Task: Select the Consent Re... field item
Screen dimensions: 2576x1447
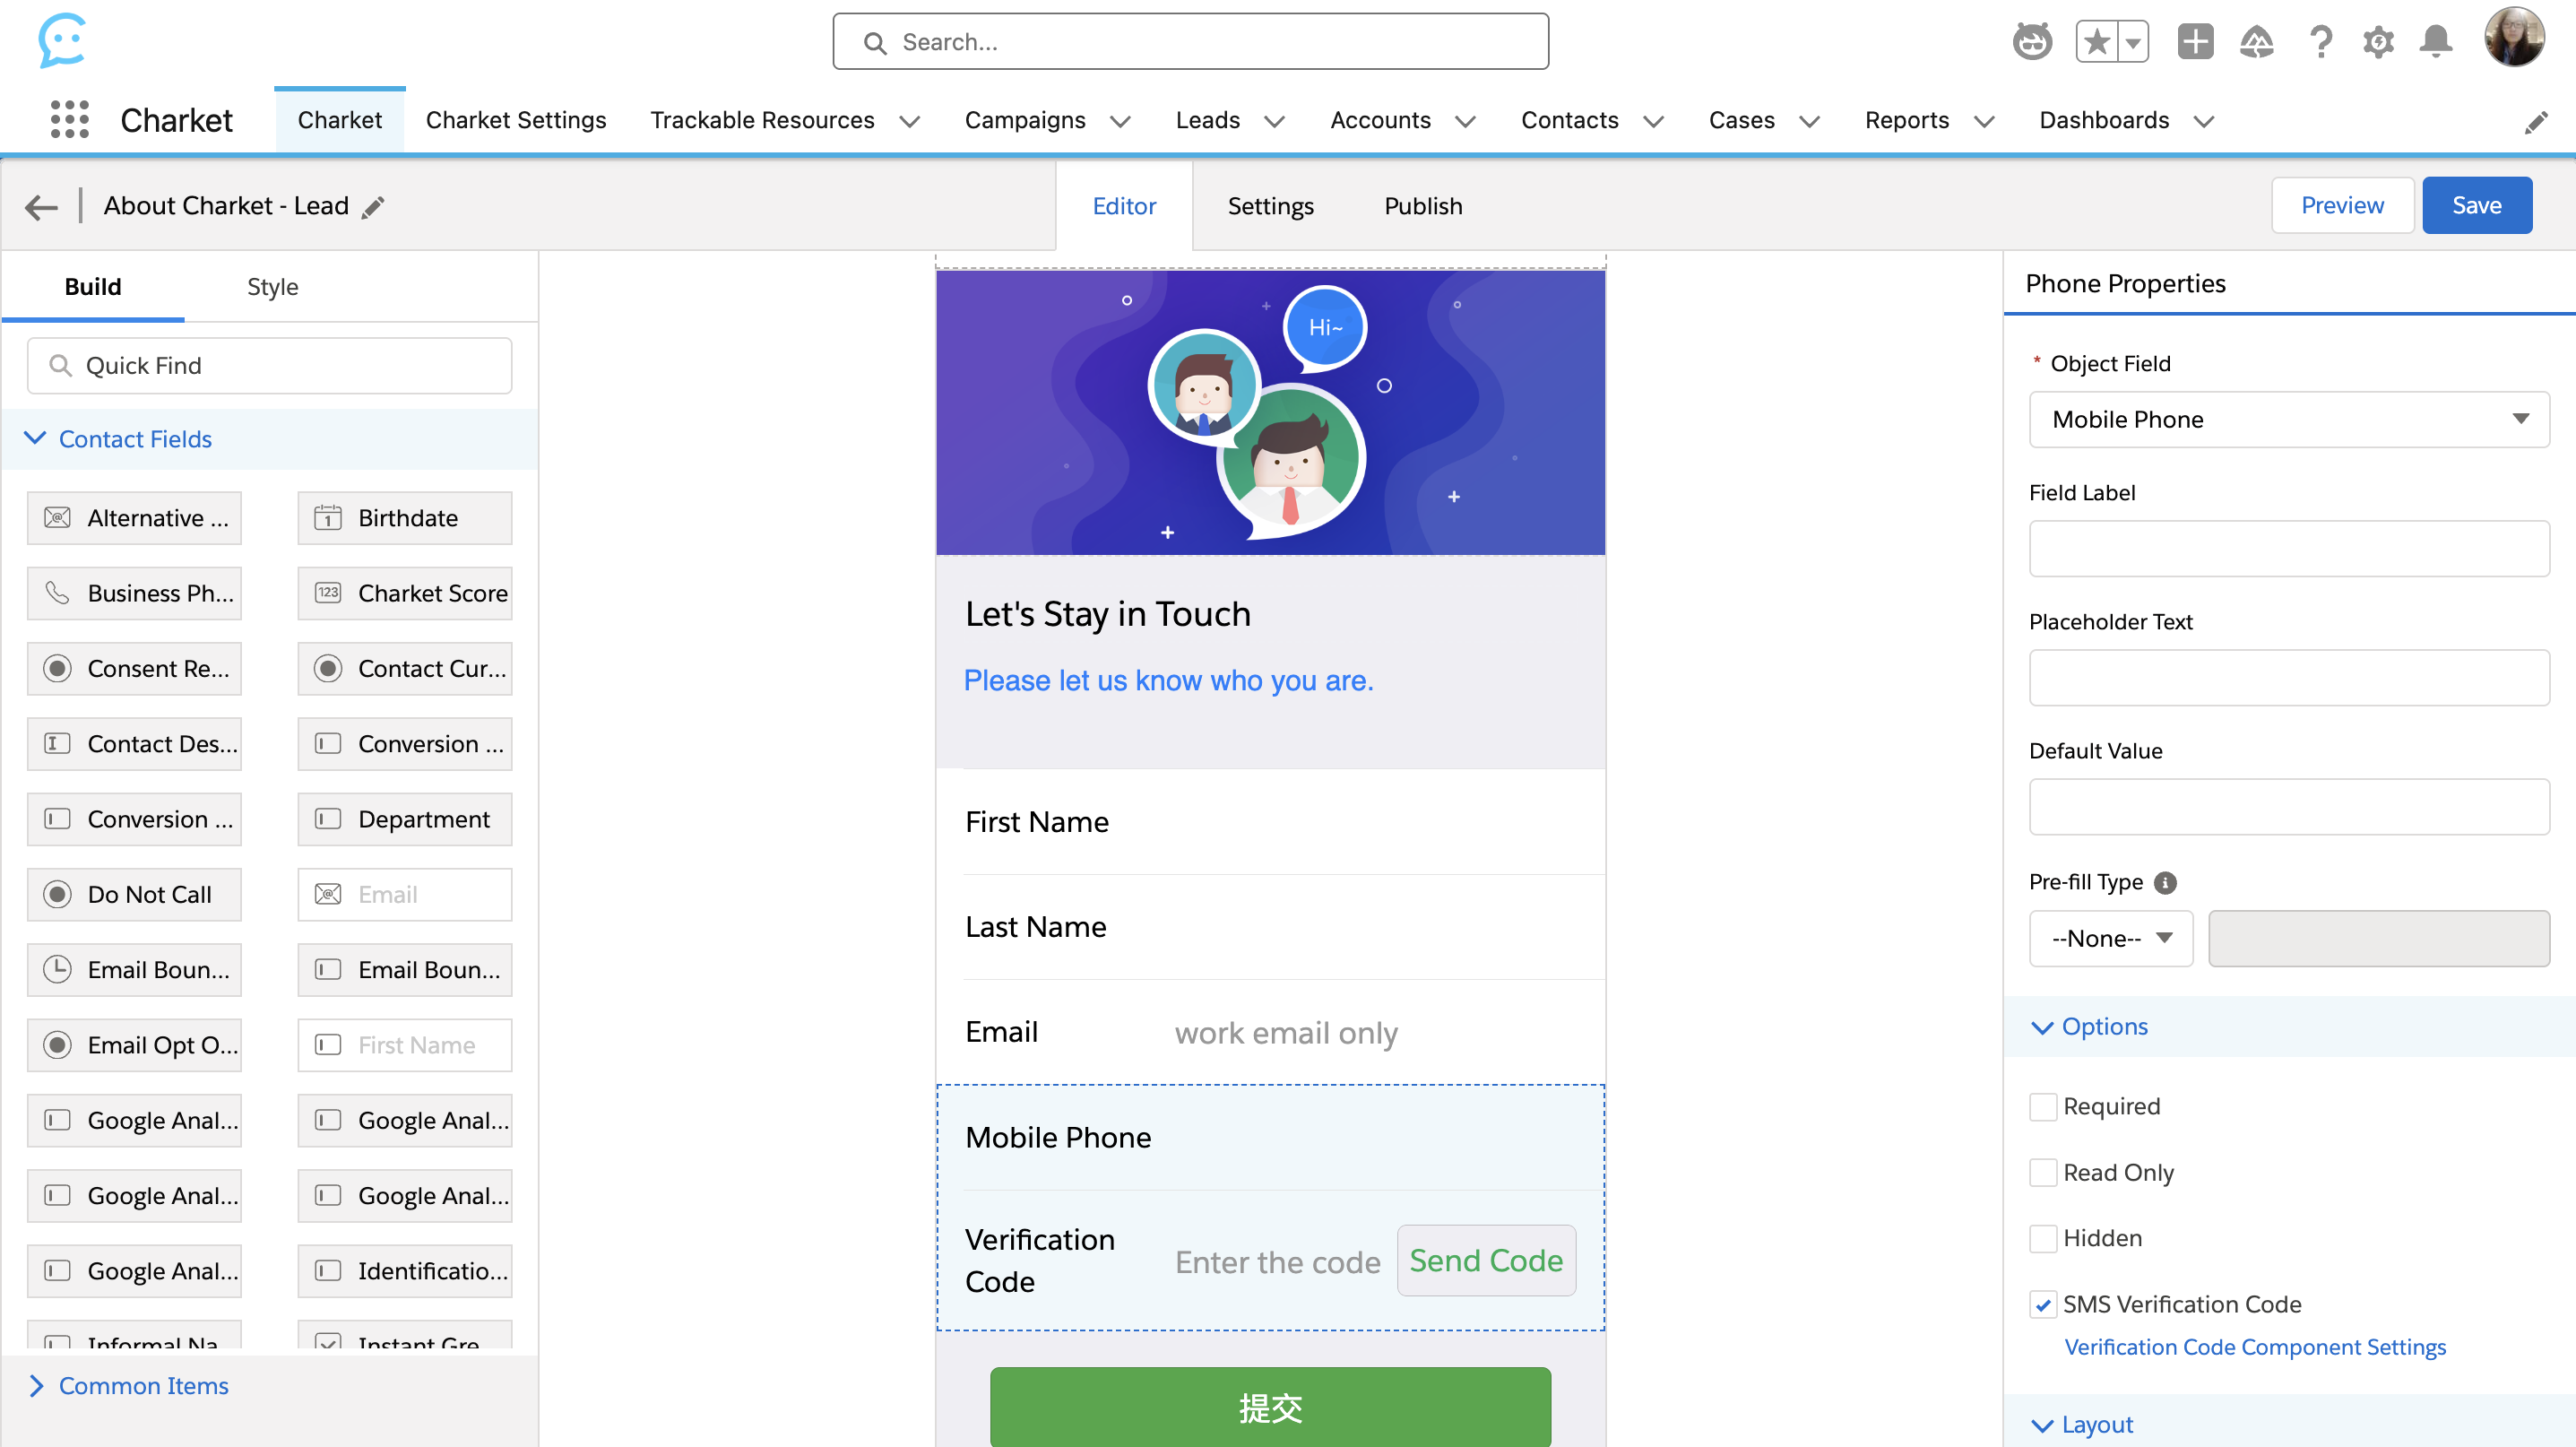Action: coord(134,668)
